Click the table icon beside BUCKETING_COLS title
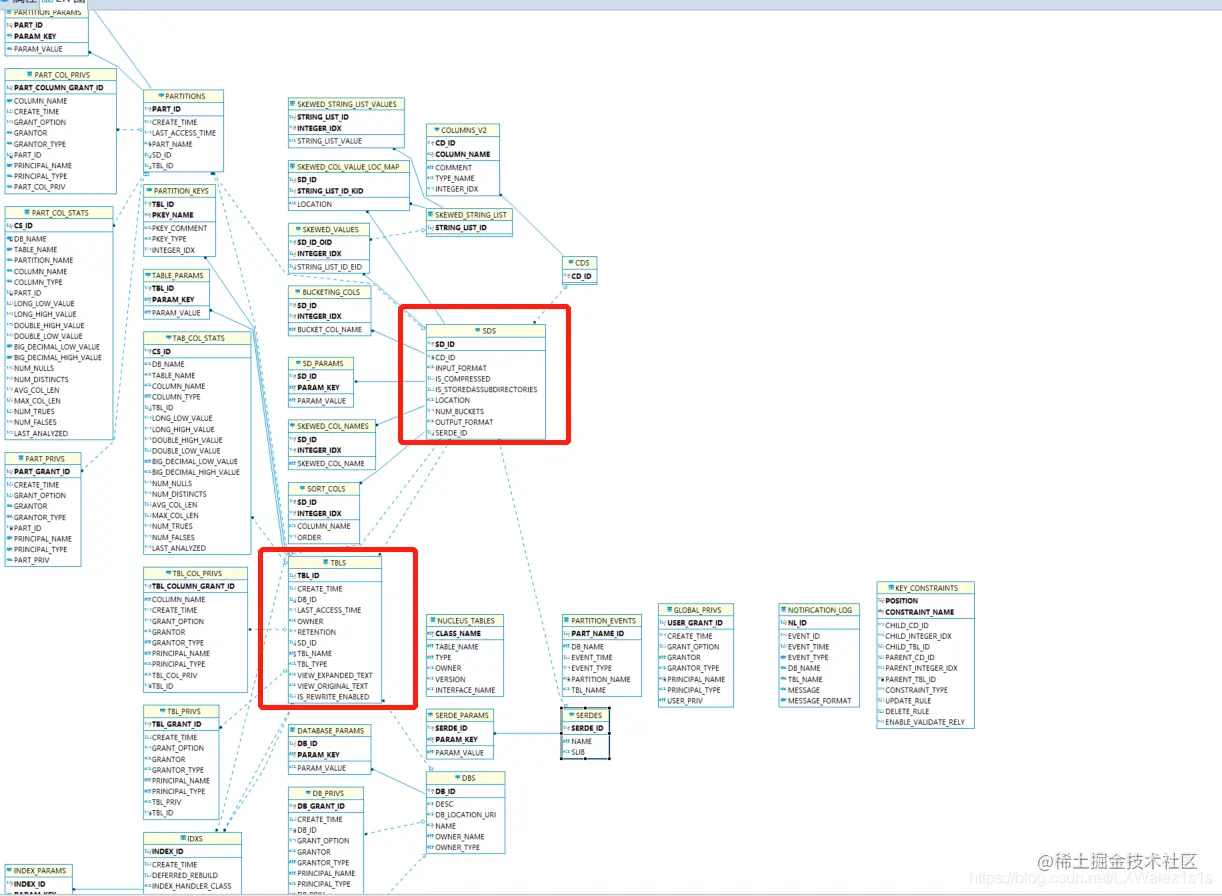This screenshot has height=896, width=1222. pyautogui.click(x=298, y=292)
